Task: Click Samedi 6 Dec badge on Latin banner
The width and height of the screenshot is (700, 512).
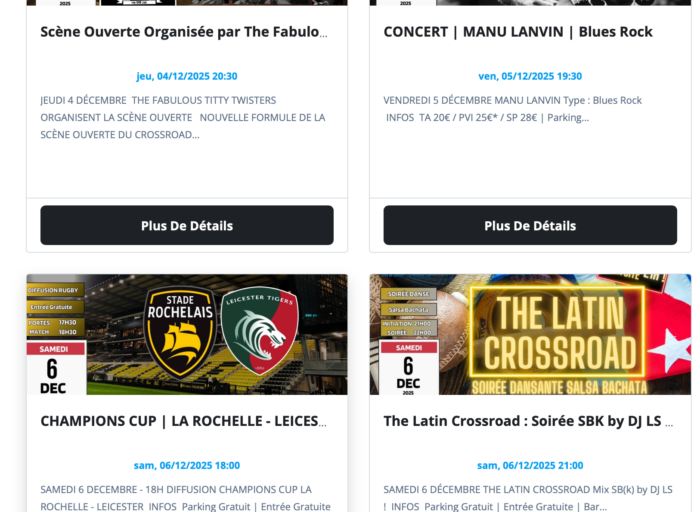Action: pos(408,367)
